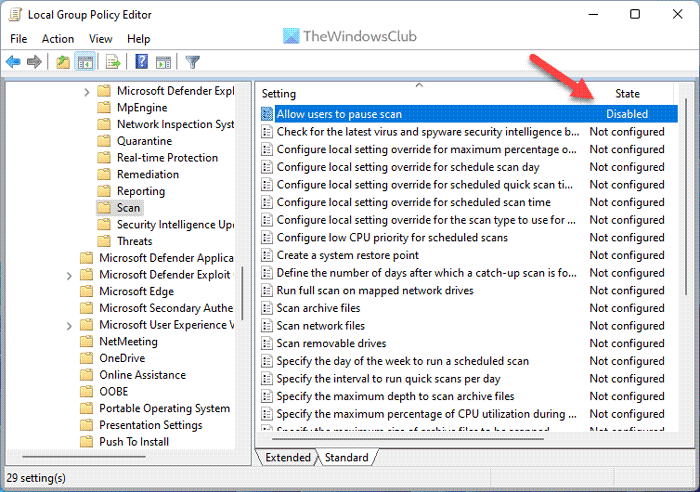The height and width of the screenshot is (492, 700).
Task: Click the policy icon beside Create a system restore point
Action: [x=267, y=255]
